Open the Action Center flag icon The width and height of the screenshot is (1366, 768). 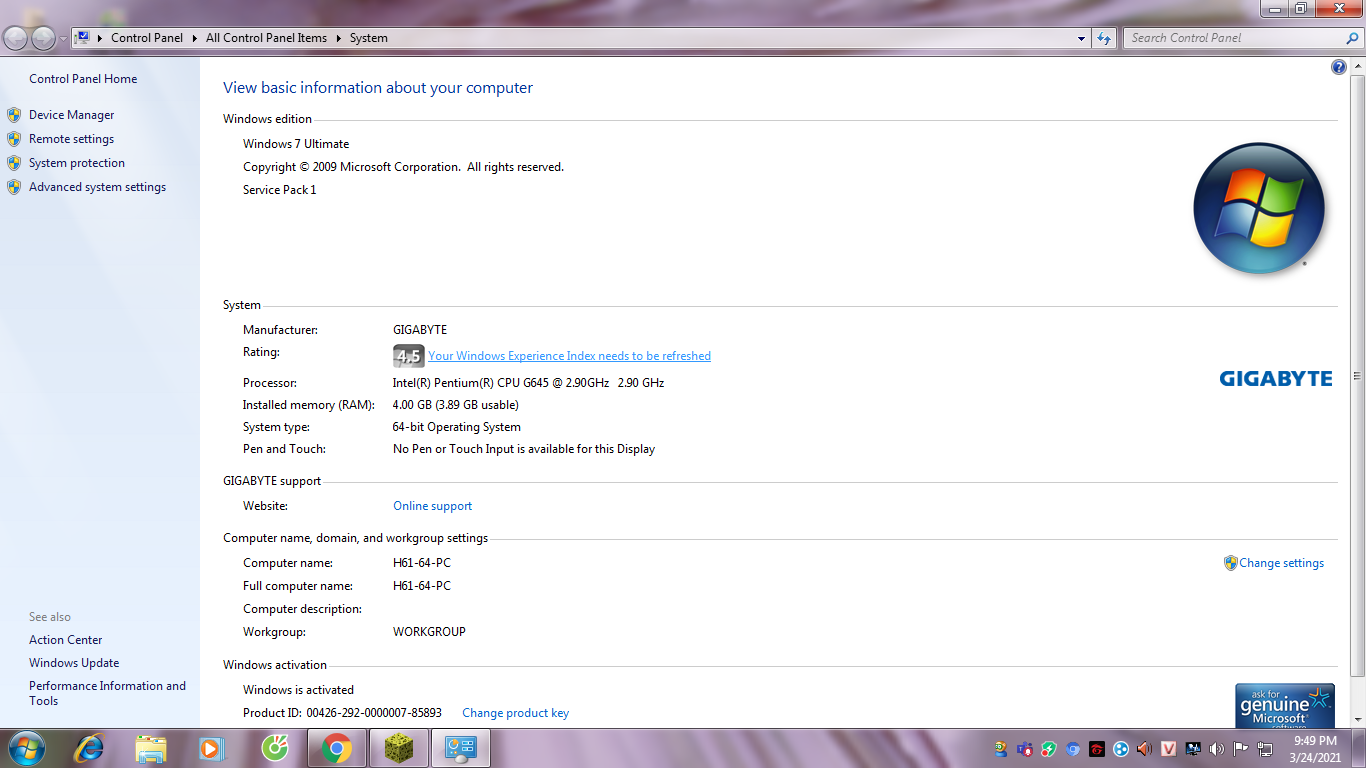1241,748
